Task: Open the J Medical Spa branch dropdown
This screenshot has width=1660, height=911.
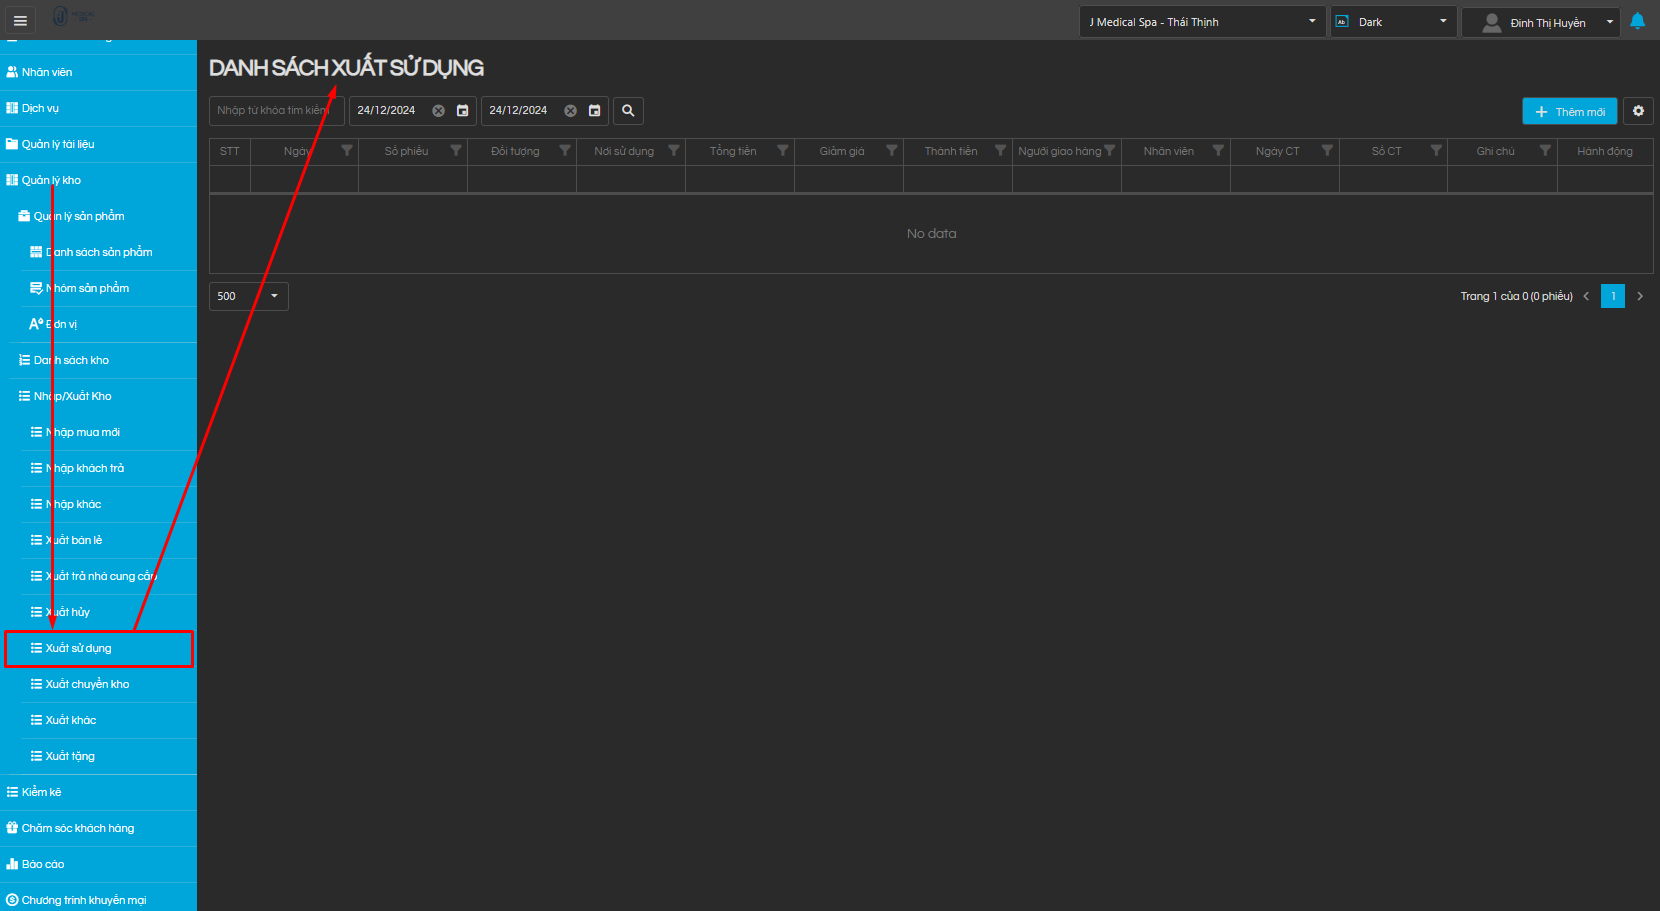Action: pos(1202,22)
